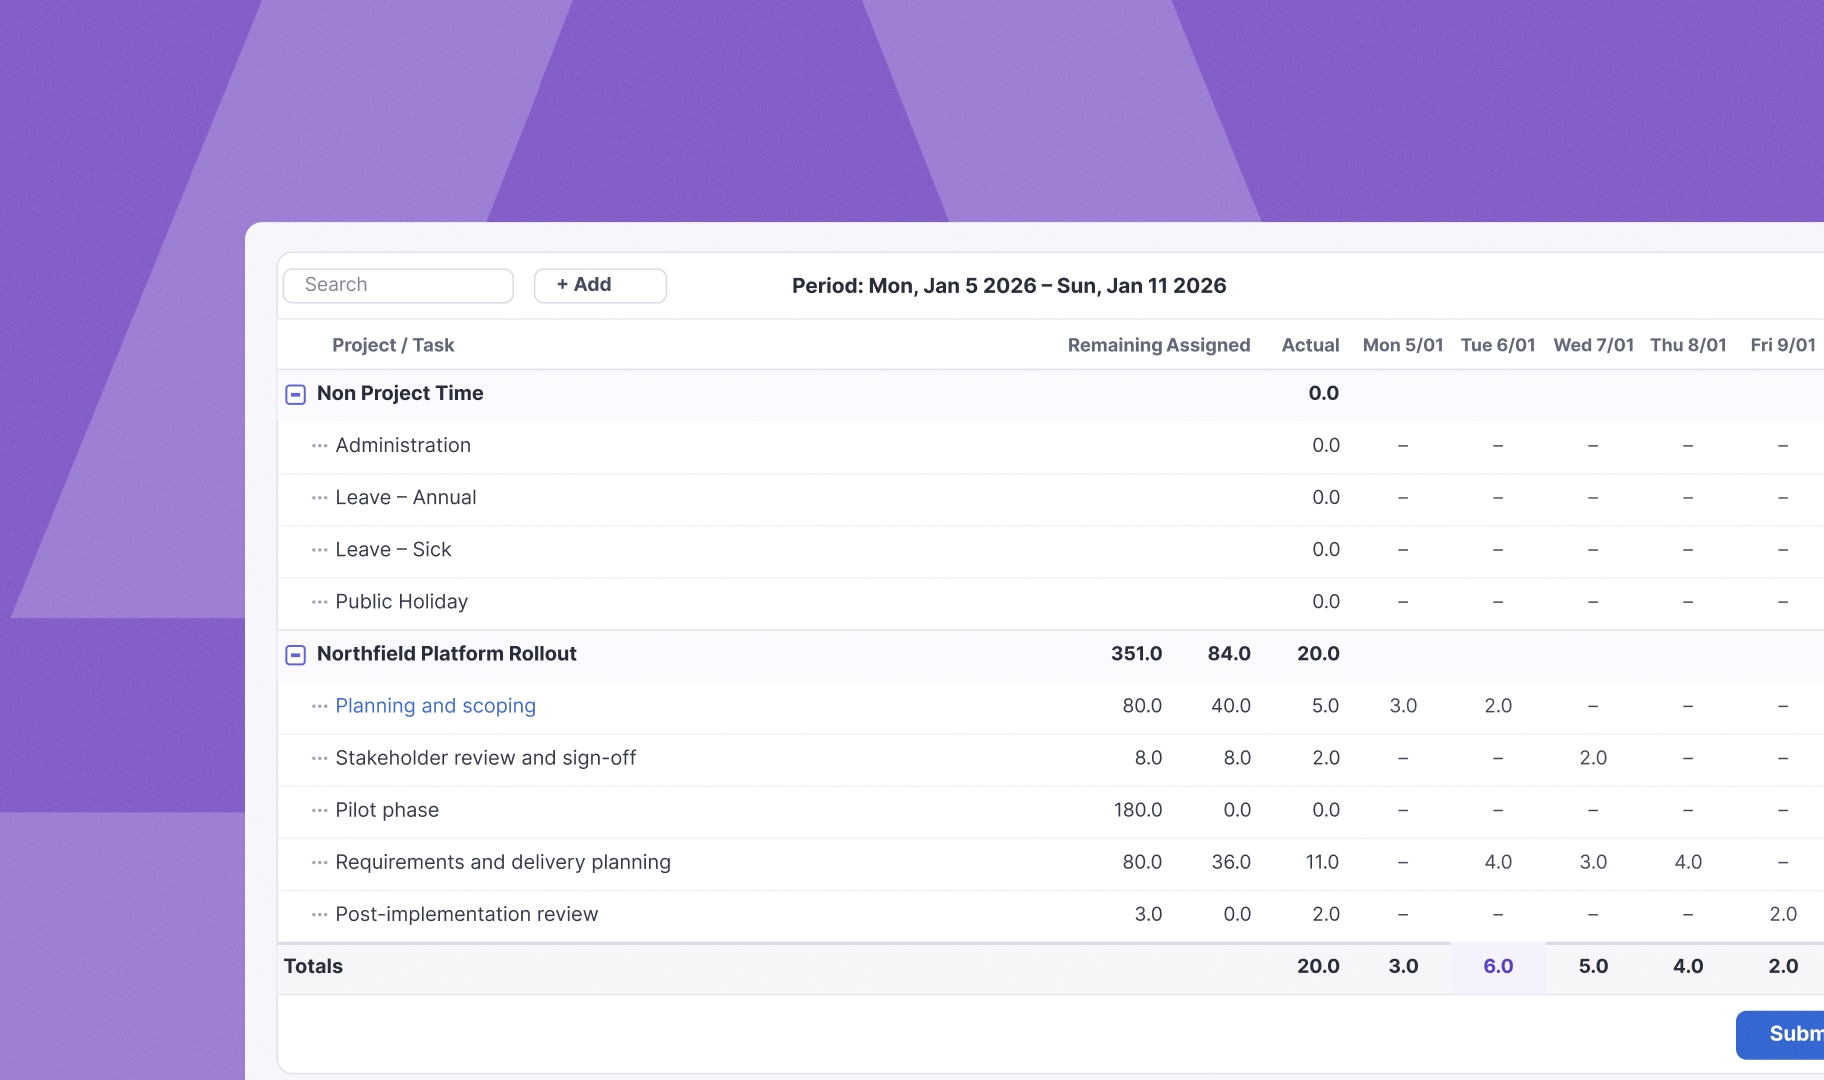Click the partially visible Submit button
The image size is (1824, 1080).
1780,1035
